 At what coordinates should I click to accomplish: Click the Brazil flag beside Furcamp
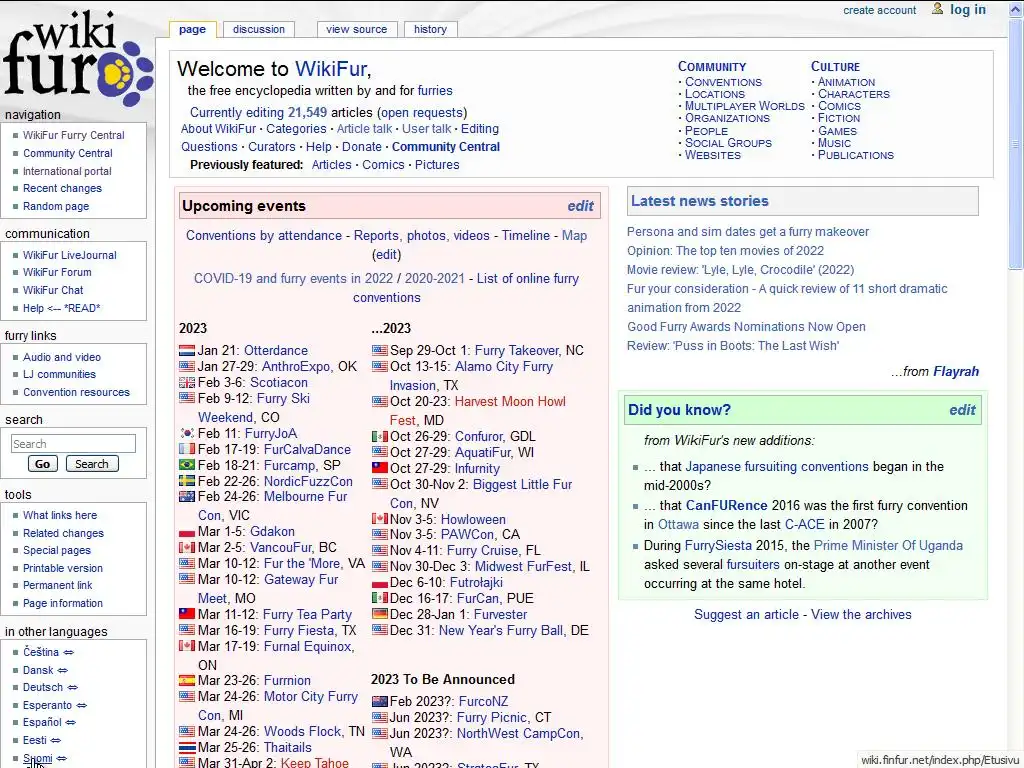tap(187, 465)
